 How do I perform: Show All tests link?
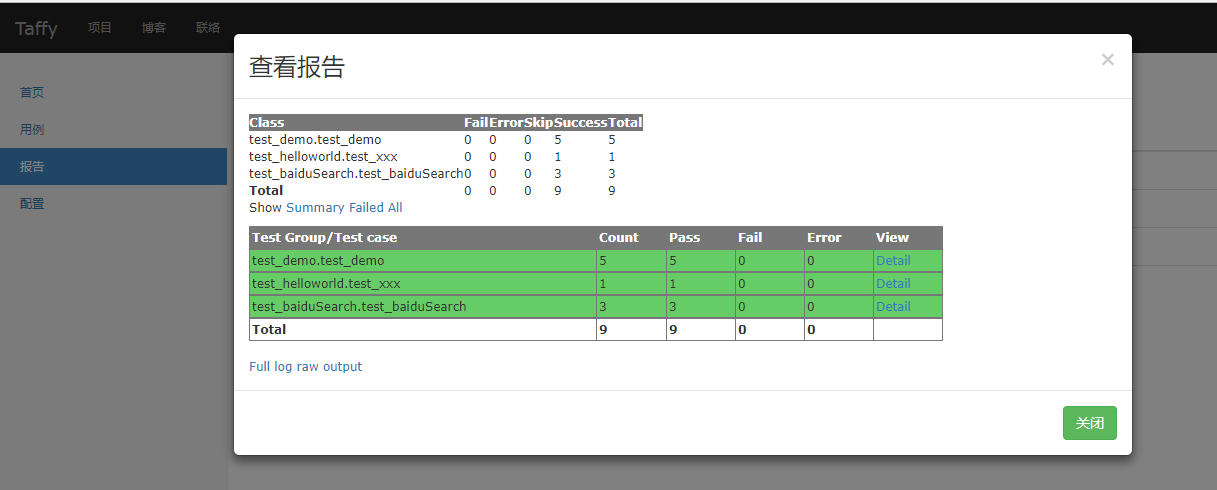(x=395, y=208)
